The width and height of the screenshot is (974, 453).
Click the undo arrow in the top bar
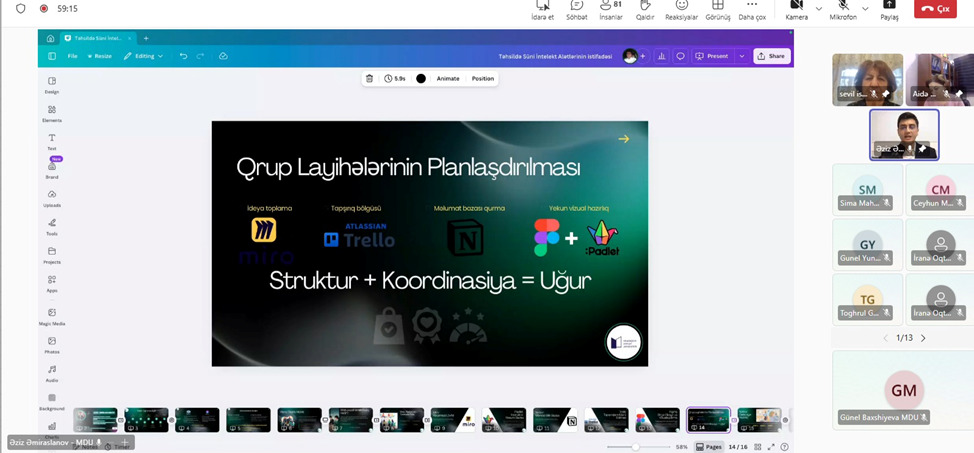(x=183, y=56)
